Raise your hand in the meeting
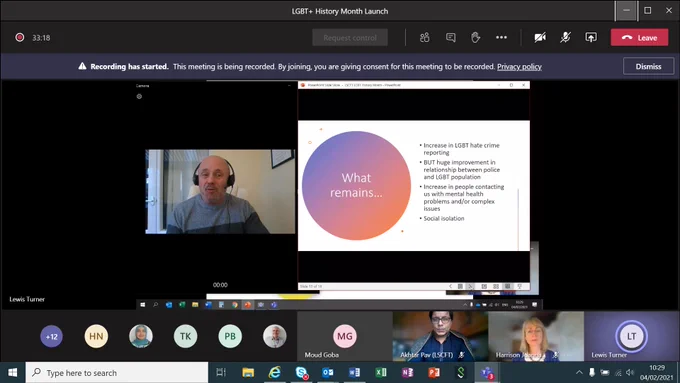The height and width of the screenshot is (383, 680). point(476,38)
